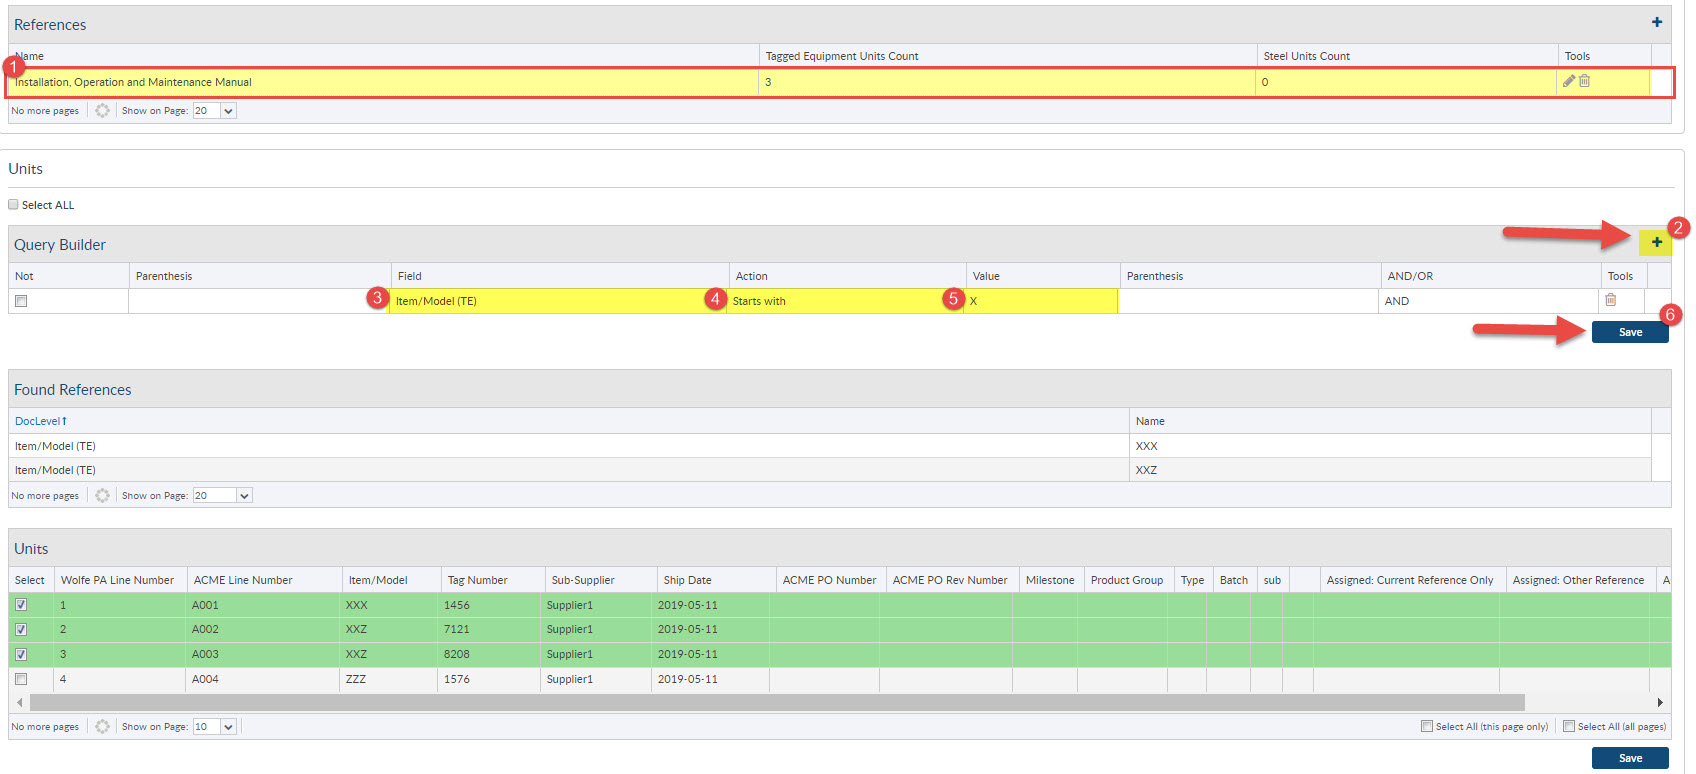This screenshot has height=774, width=1696.
Task: Open the Starts with action dropdown
Action: click(x=846, y=301)
